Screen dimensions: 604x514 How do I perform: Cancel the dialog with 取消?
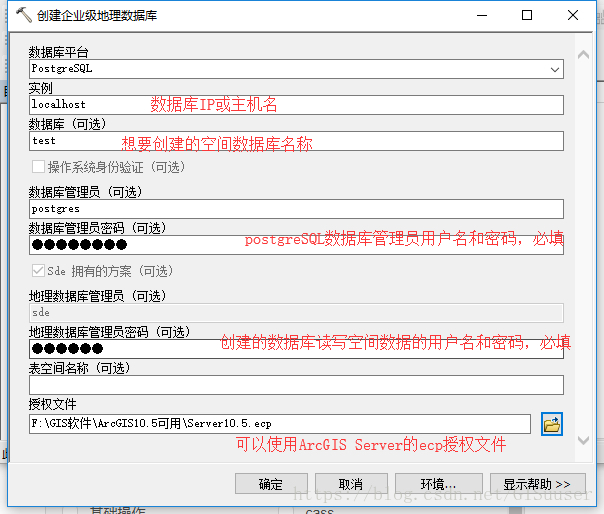(x=351, y=484)
